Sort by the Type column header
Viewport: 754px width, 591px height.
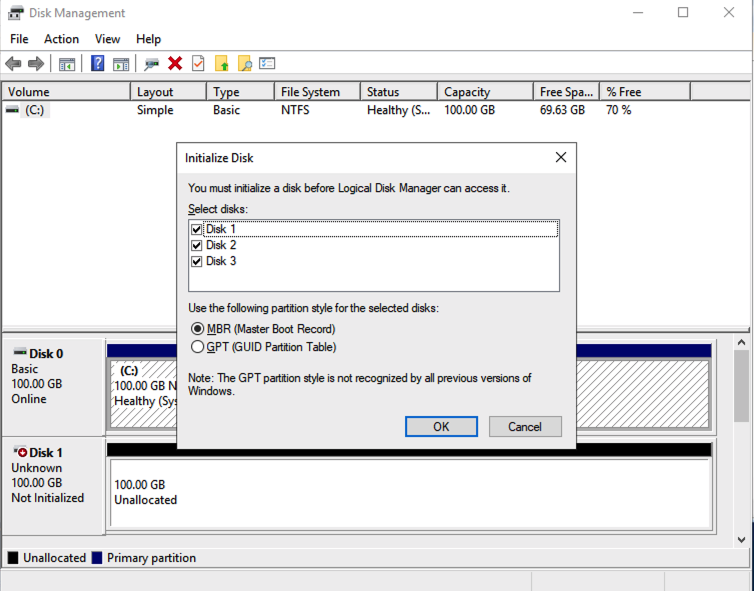[240, 92]
